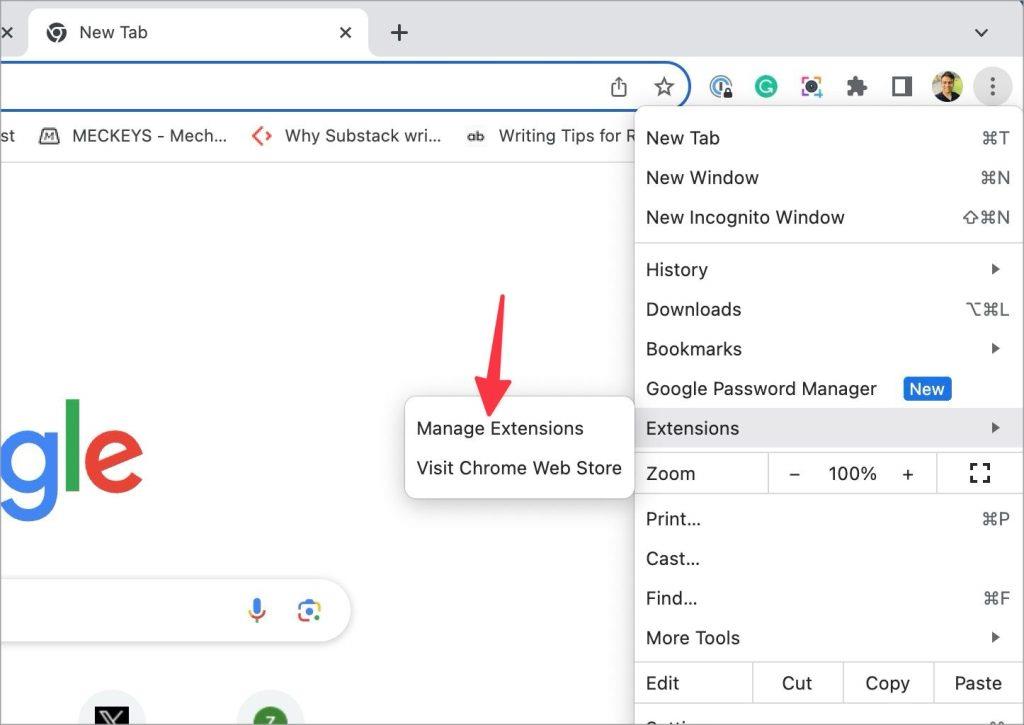Select New Tab from Chrome menu

828,138
